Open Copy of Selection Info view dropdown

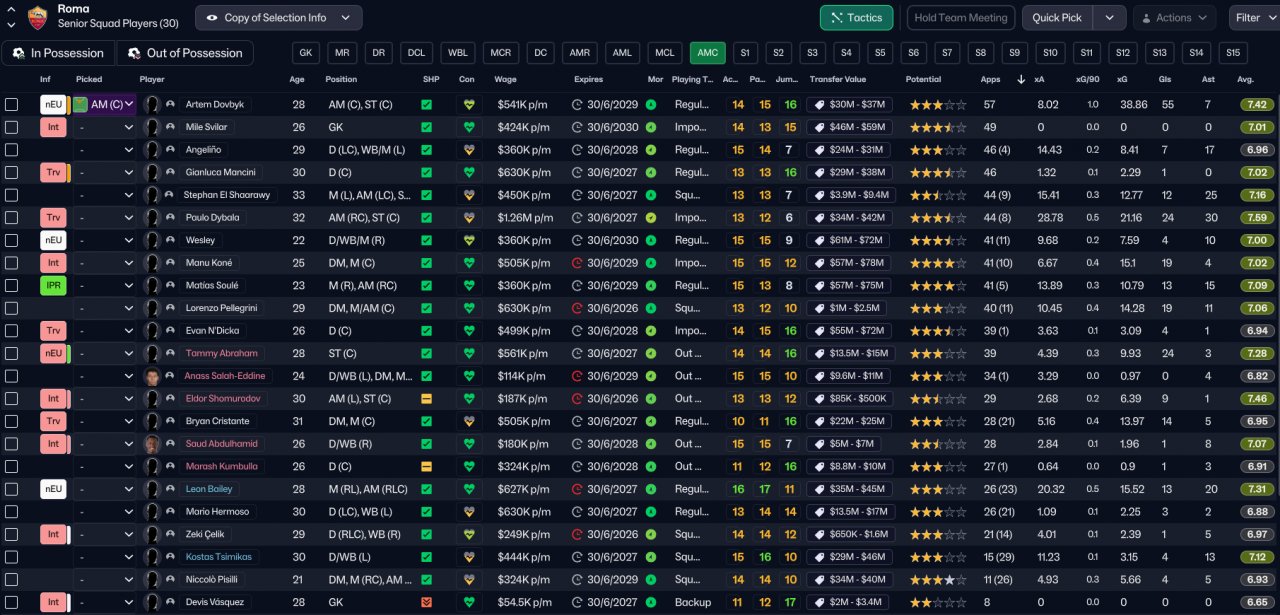(x=279, y=18)
